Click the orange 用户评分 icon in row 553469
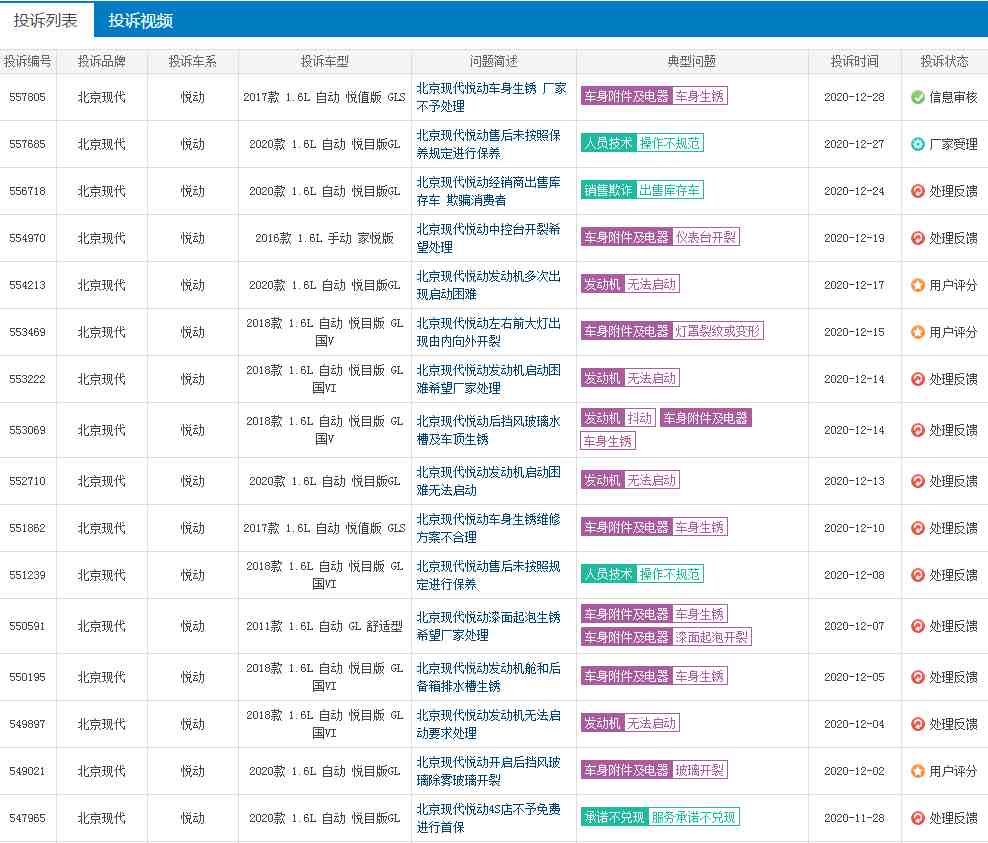This screenshot has height=843, width=988. click(x=917, y=332)
